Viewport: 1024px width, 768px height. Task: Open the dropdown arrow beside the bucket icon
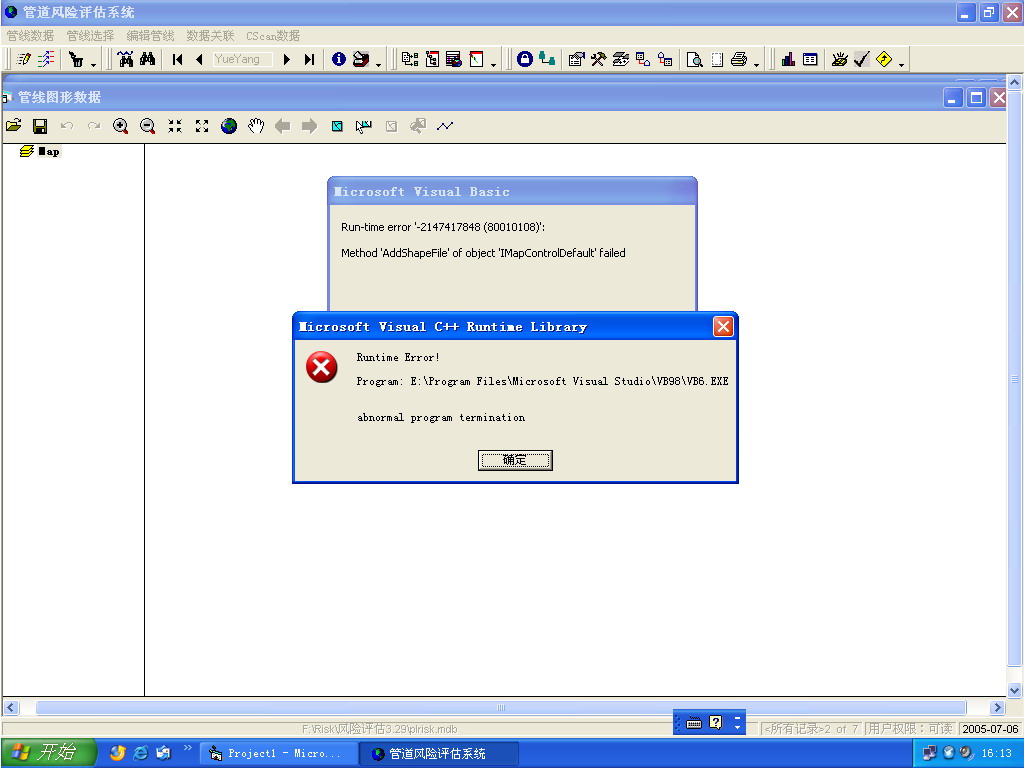click(x=93, y=63)
